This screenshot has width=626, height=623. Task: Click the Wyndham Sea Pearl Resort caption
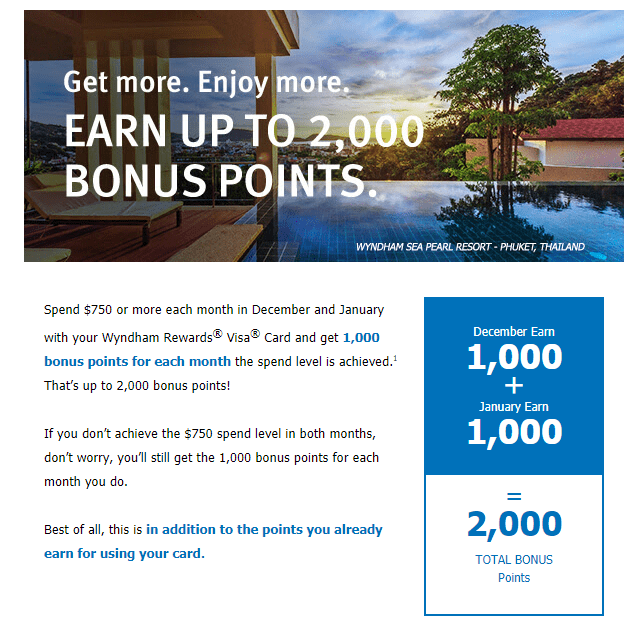point(470,247)
